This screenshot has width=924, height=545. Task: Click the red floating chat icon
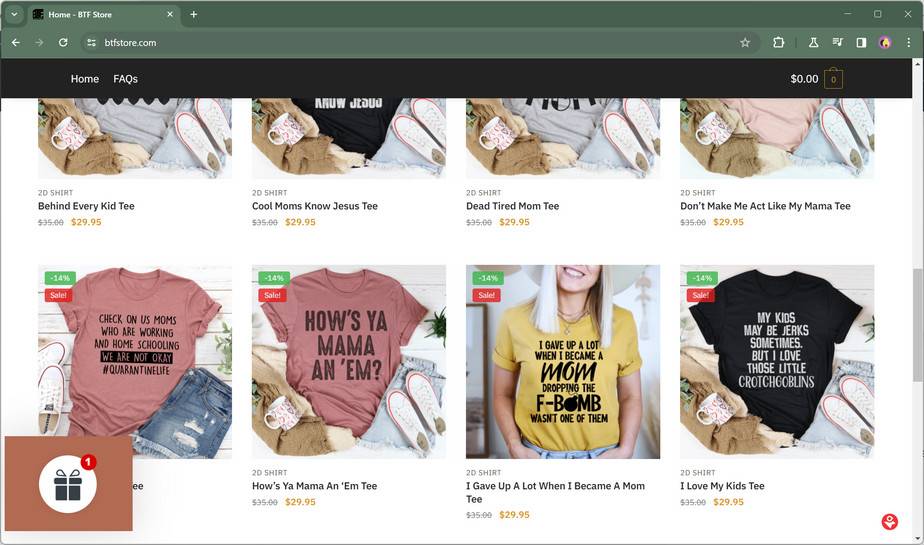coord(890,521)
